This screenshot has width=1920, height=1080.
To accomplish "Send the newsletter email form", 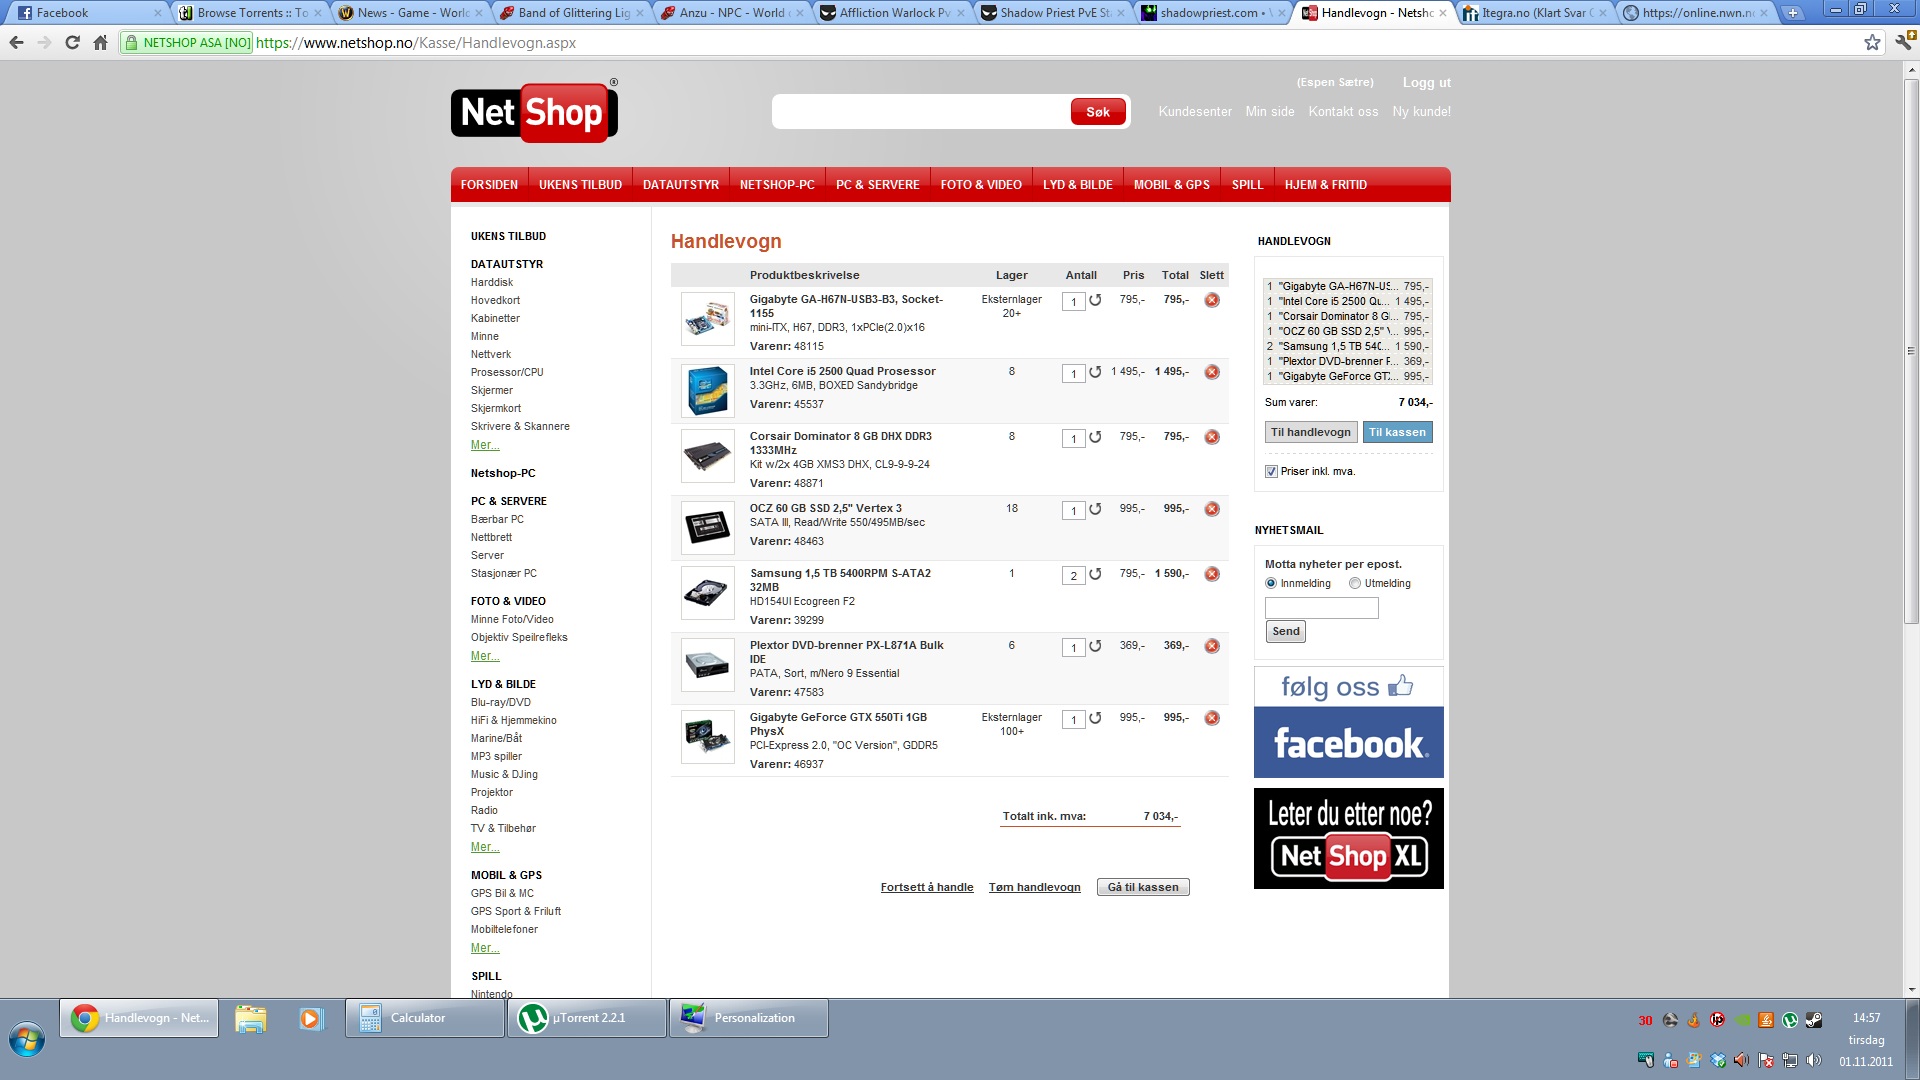I will tap(1286, 632).
